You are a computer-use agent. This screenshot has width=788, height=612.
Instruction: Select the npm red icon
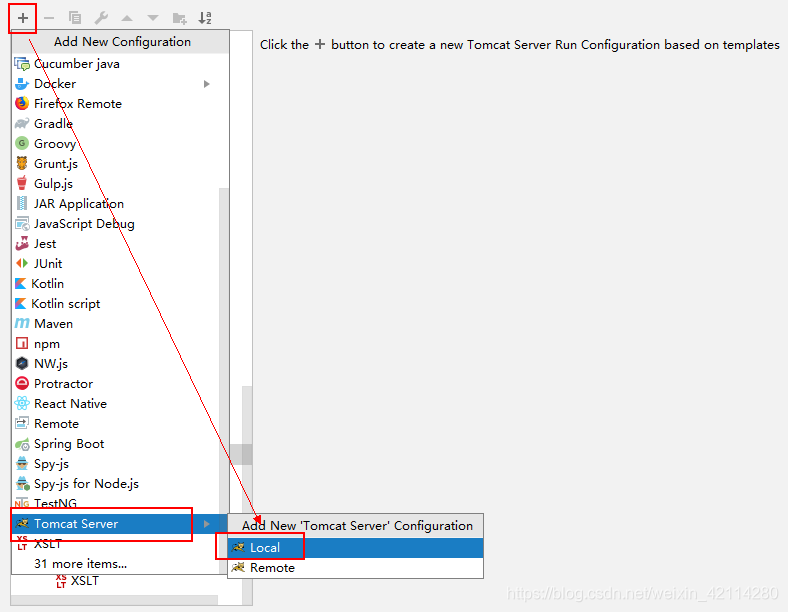tap(22, 344)
